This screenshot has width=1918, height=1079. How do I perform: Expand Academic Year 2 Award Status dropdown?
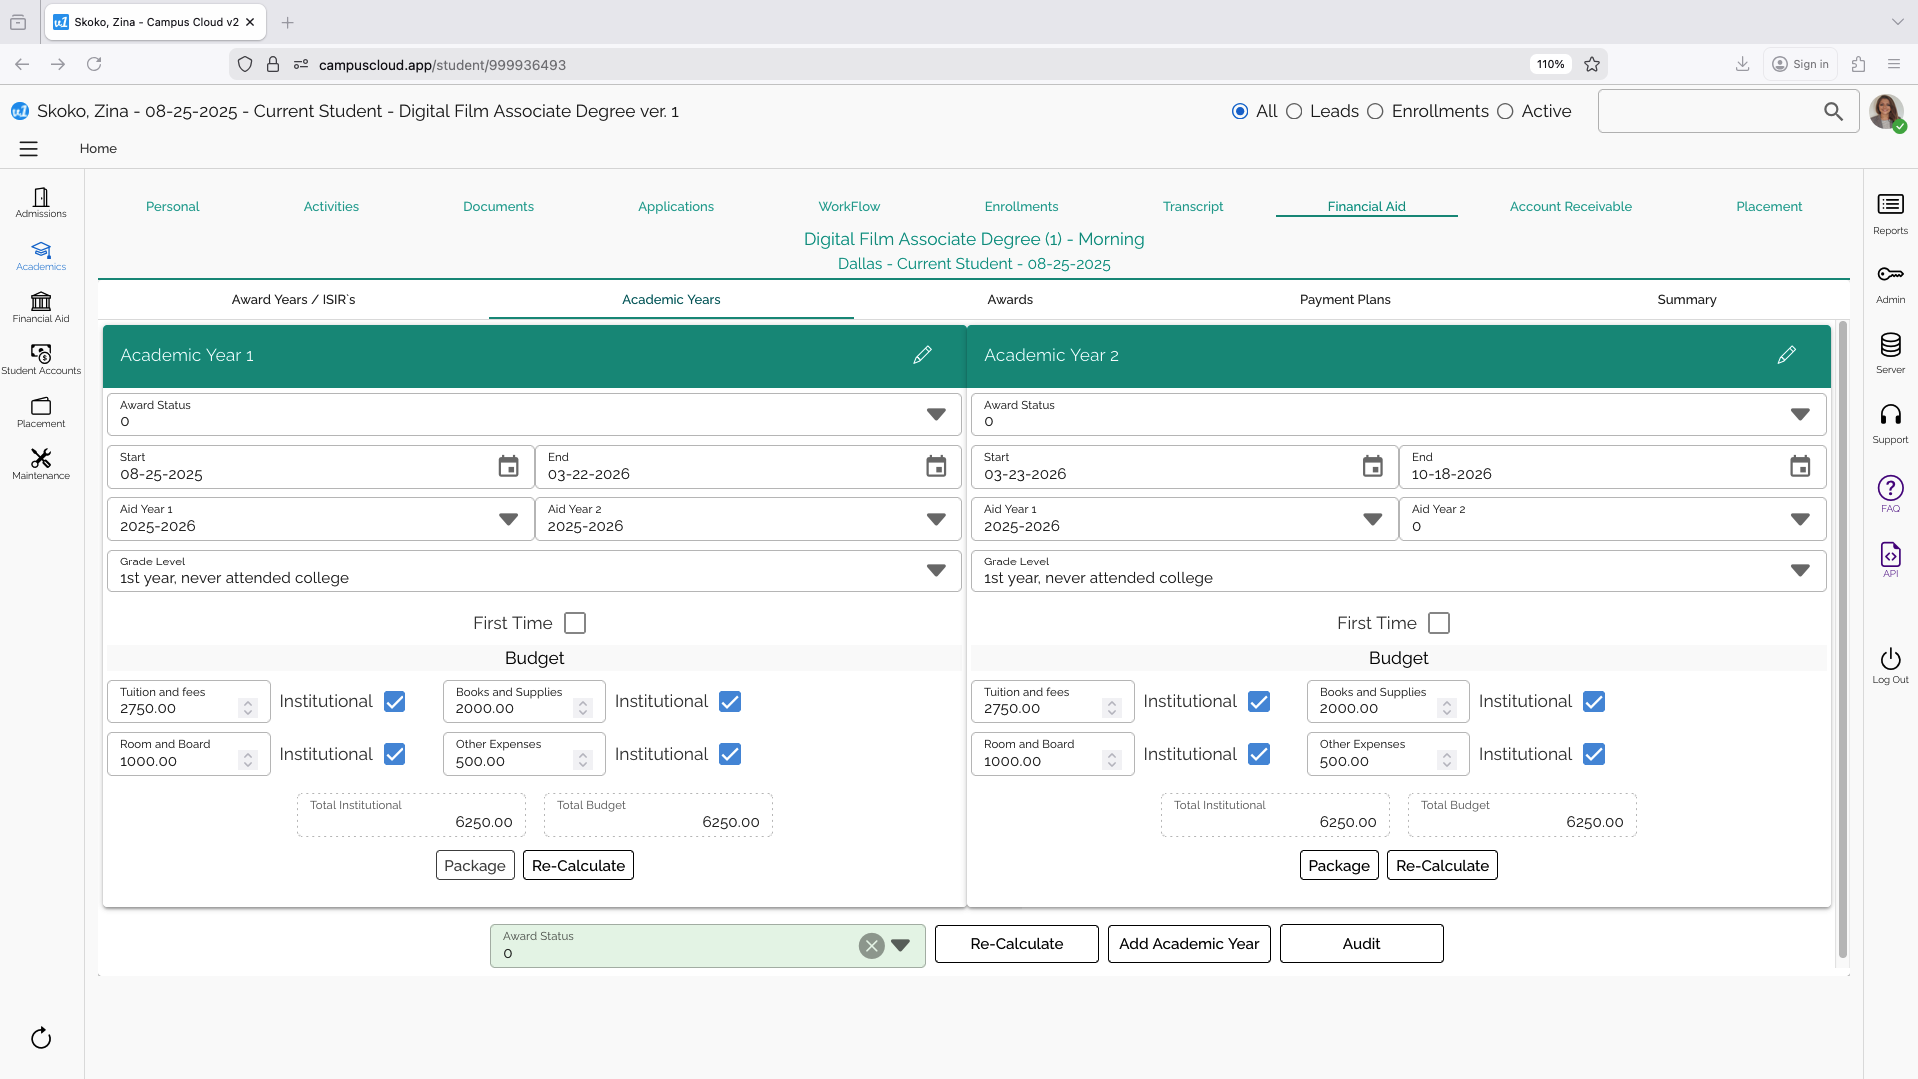[1799, 414]
